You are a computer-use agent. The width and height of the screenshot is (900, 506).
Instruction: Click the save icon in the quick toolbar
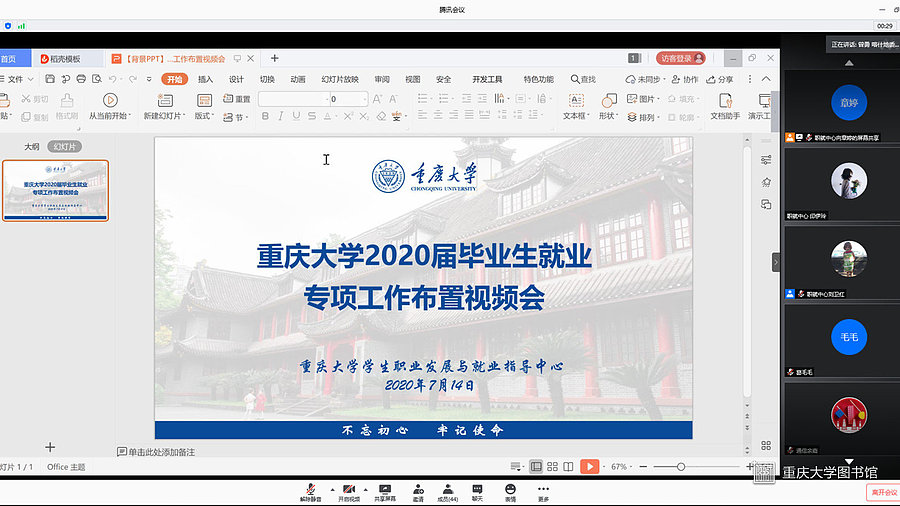[x=50, y=79]
